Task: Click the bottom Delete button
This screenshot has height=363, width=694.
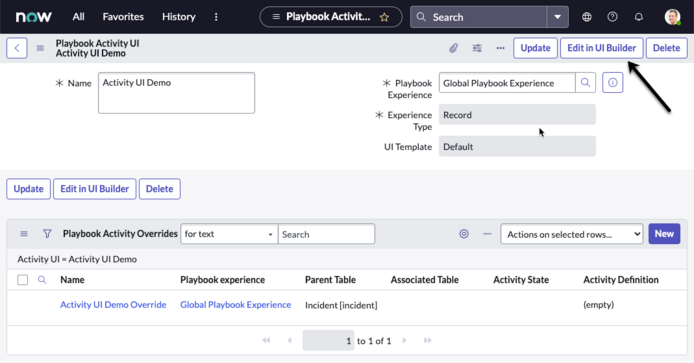Action: click(x=159, y=189)
